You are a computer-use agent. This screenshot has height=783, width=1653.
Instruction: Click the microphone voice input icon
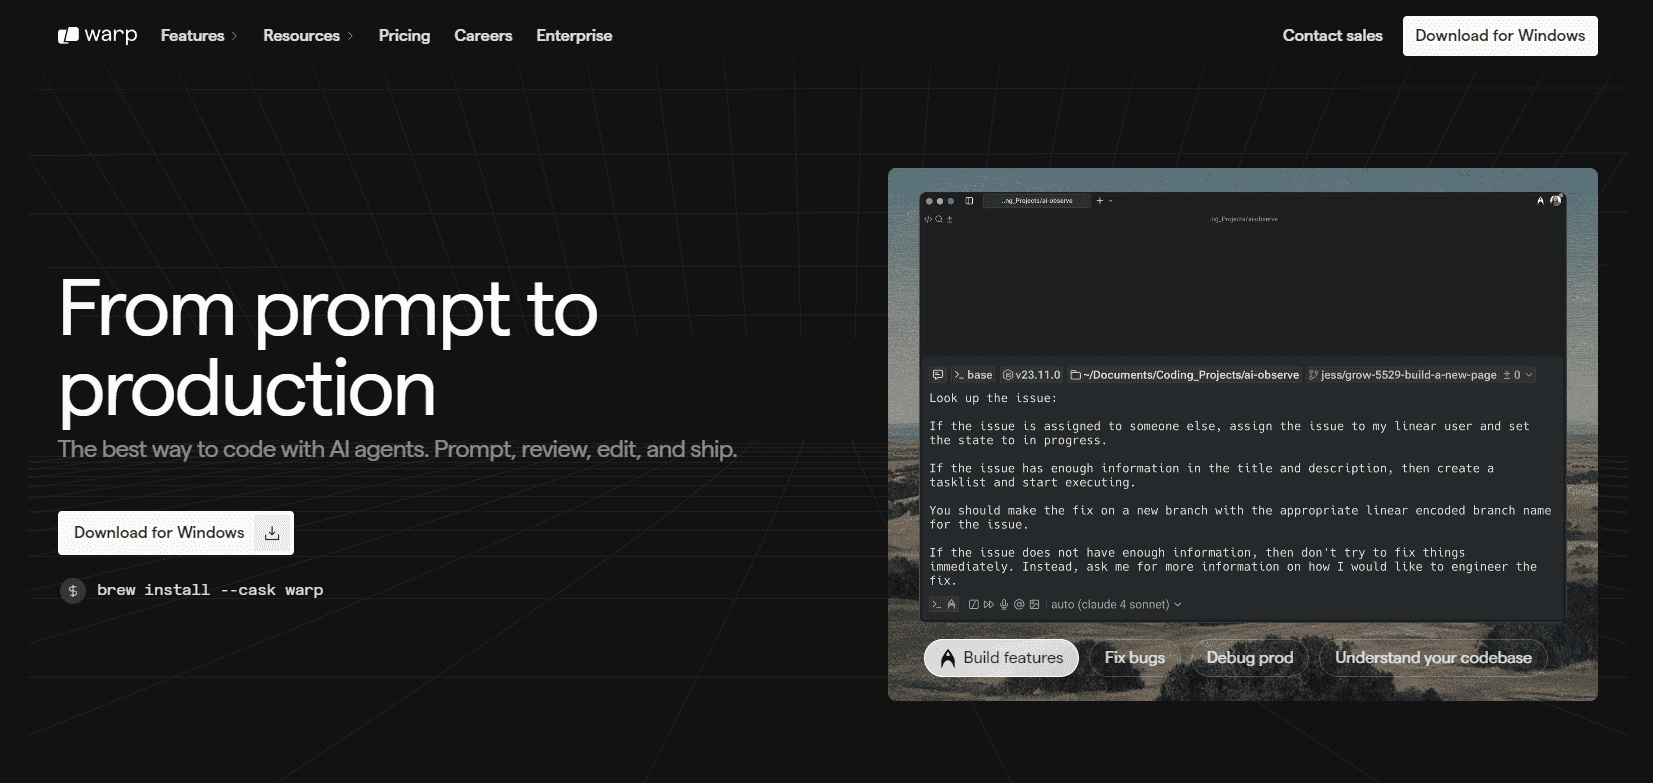pos(1004,604)
